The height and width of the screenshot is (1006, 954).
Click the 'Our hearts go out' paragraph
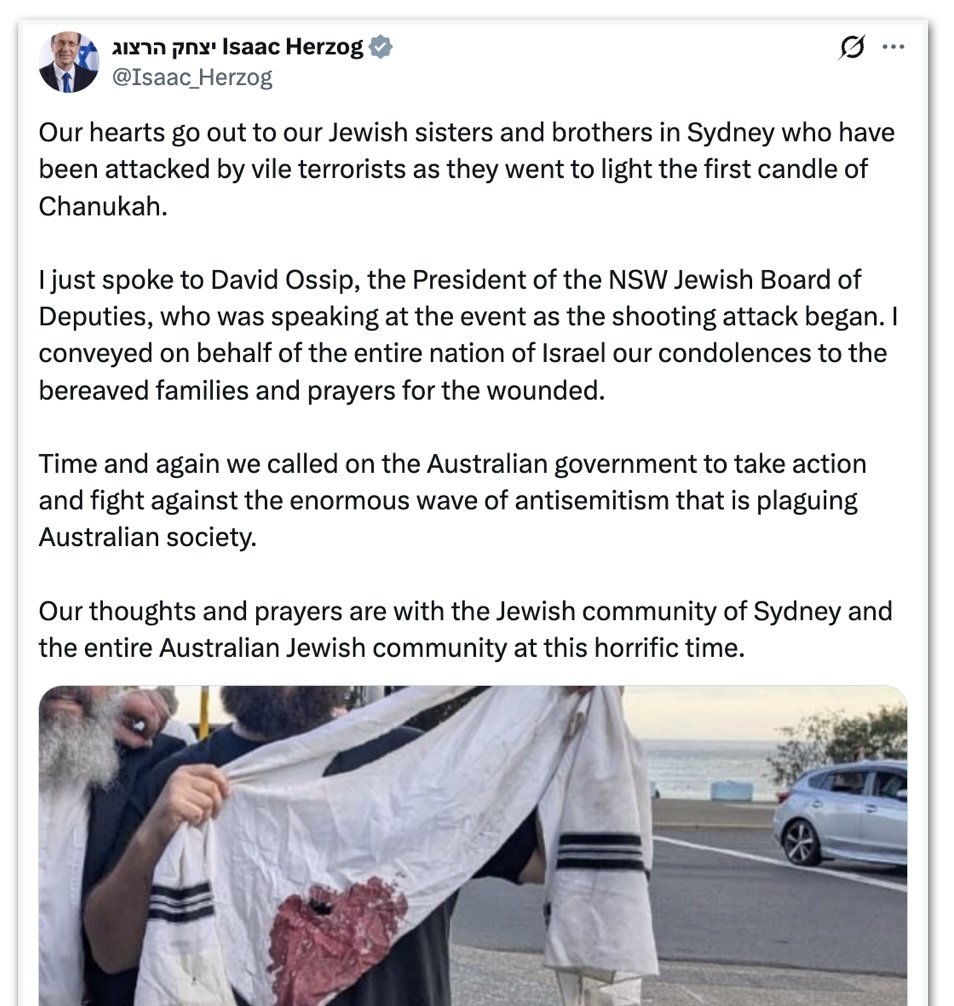(466, 169)
